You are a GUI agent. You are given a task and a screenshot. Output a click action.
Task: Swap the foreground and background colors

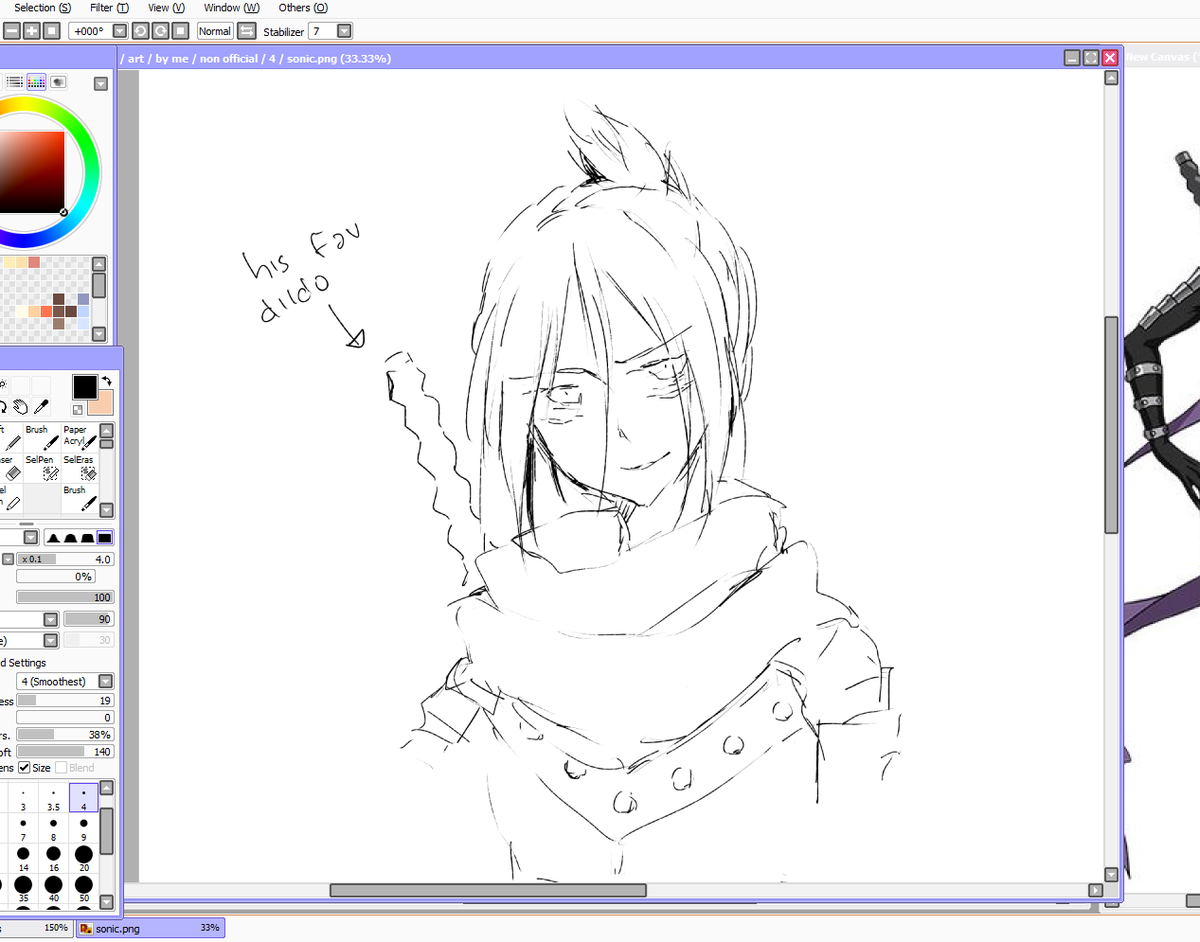point(107,381)
